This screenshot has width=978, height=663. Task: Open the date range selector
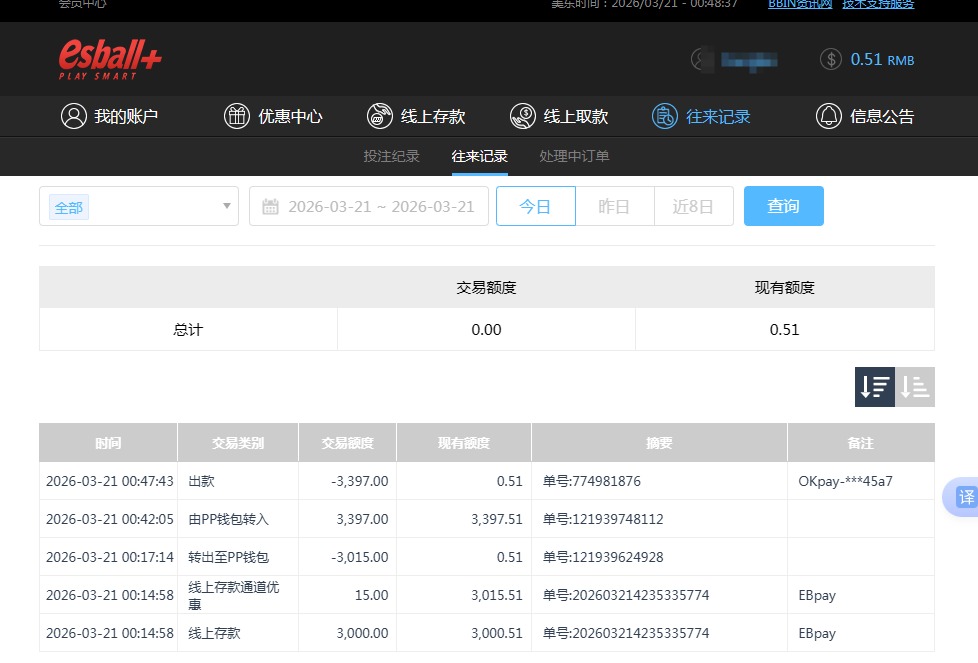(x=368, y=206)
